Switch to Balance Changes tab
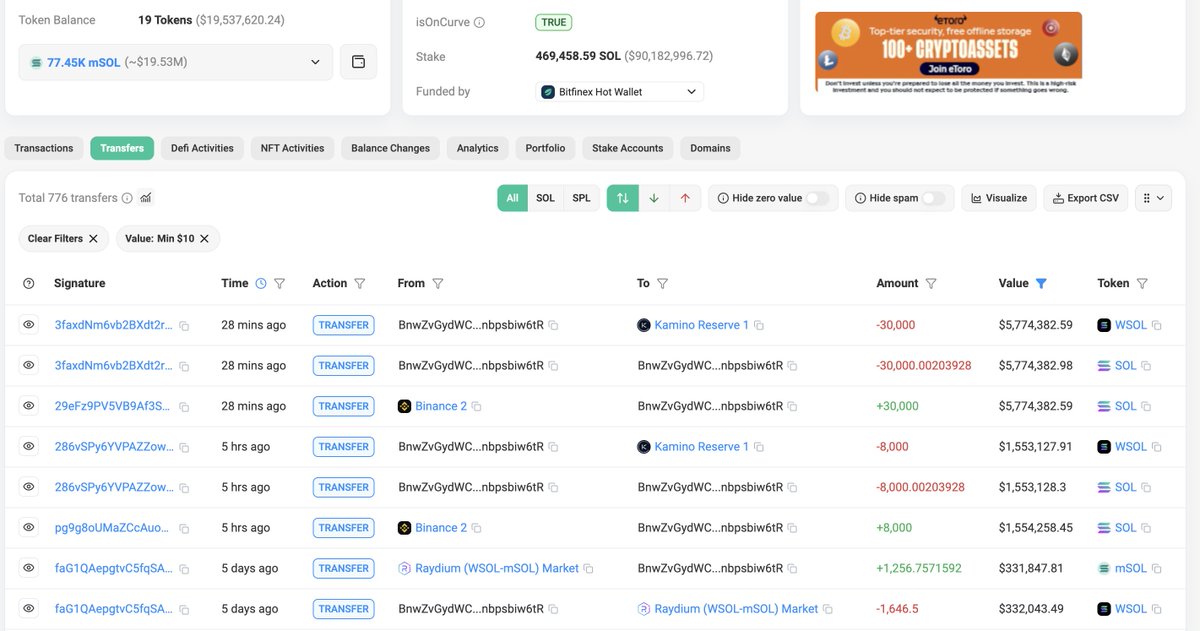This screenshot has height=631, width=1200. pos(390,148)
